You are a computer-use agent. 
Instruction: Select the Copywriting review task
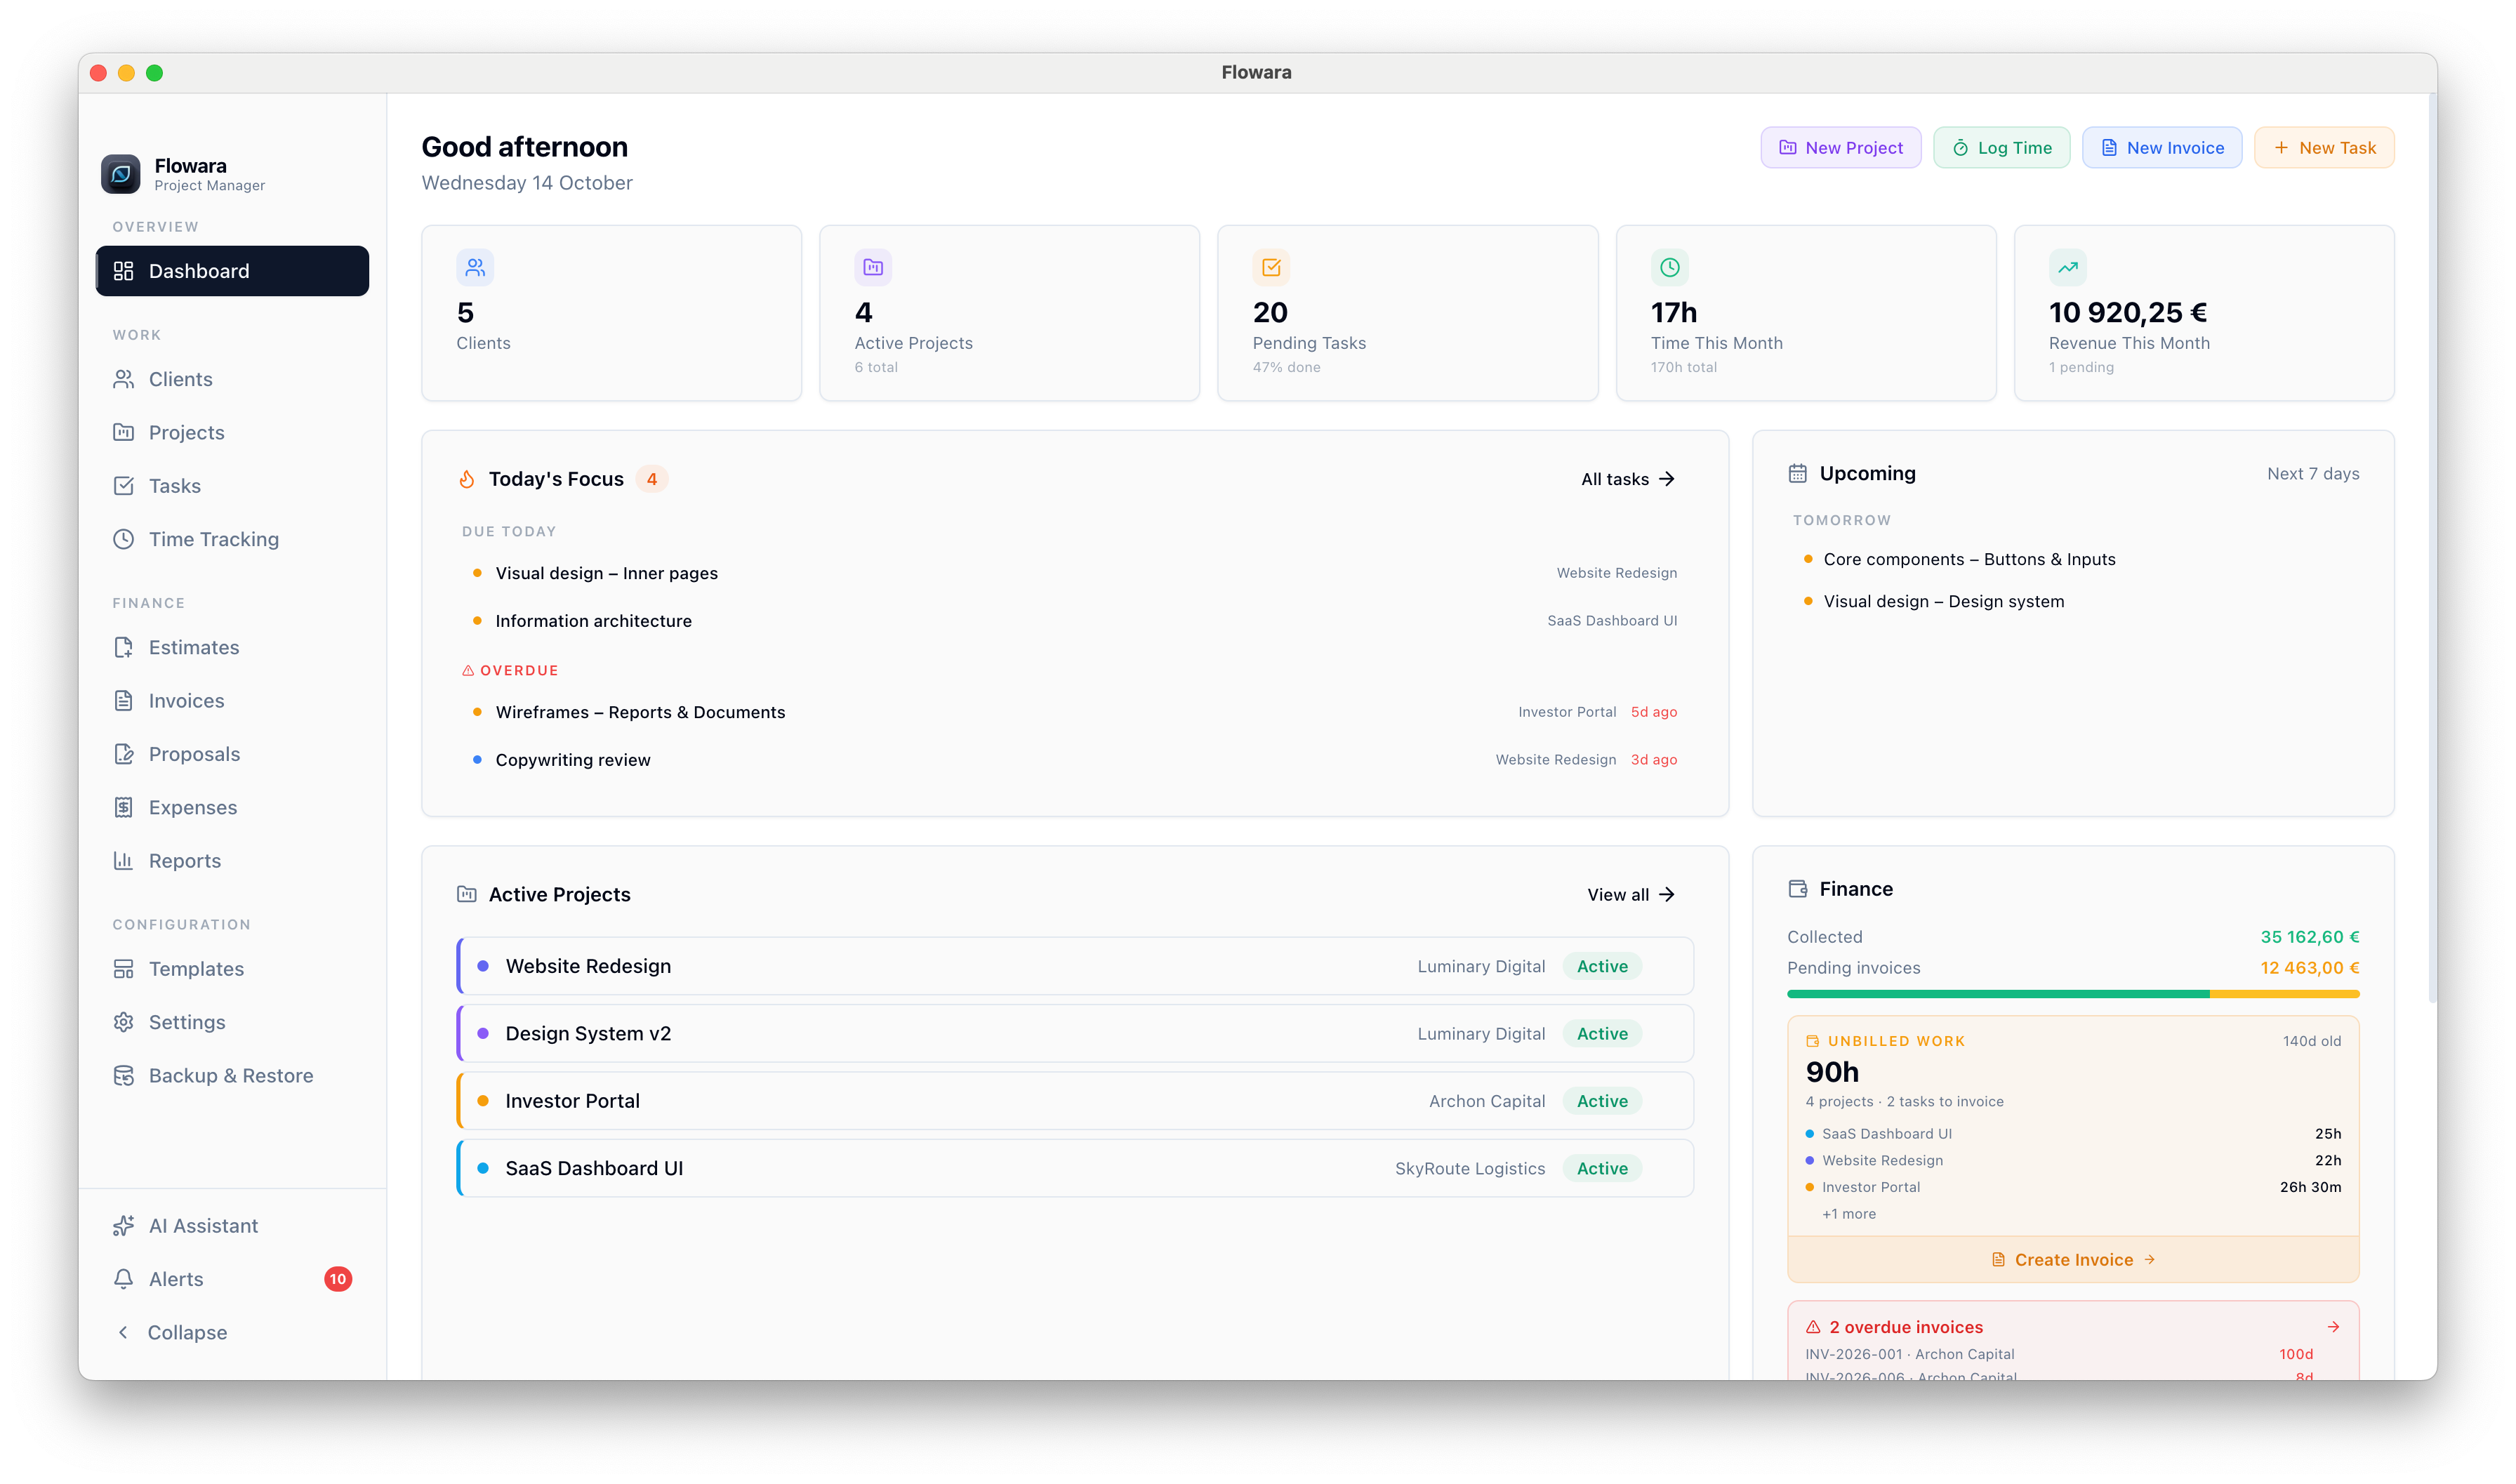tap(1075, 760)
